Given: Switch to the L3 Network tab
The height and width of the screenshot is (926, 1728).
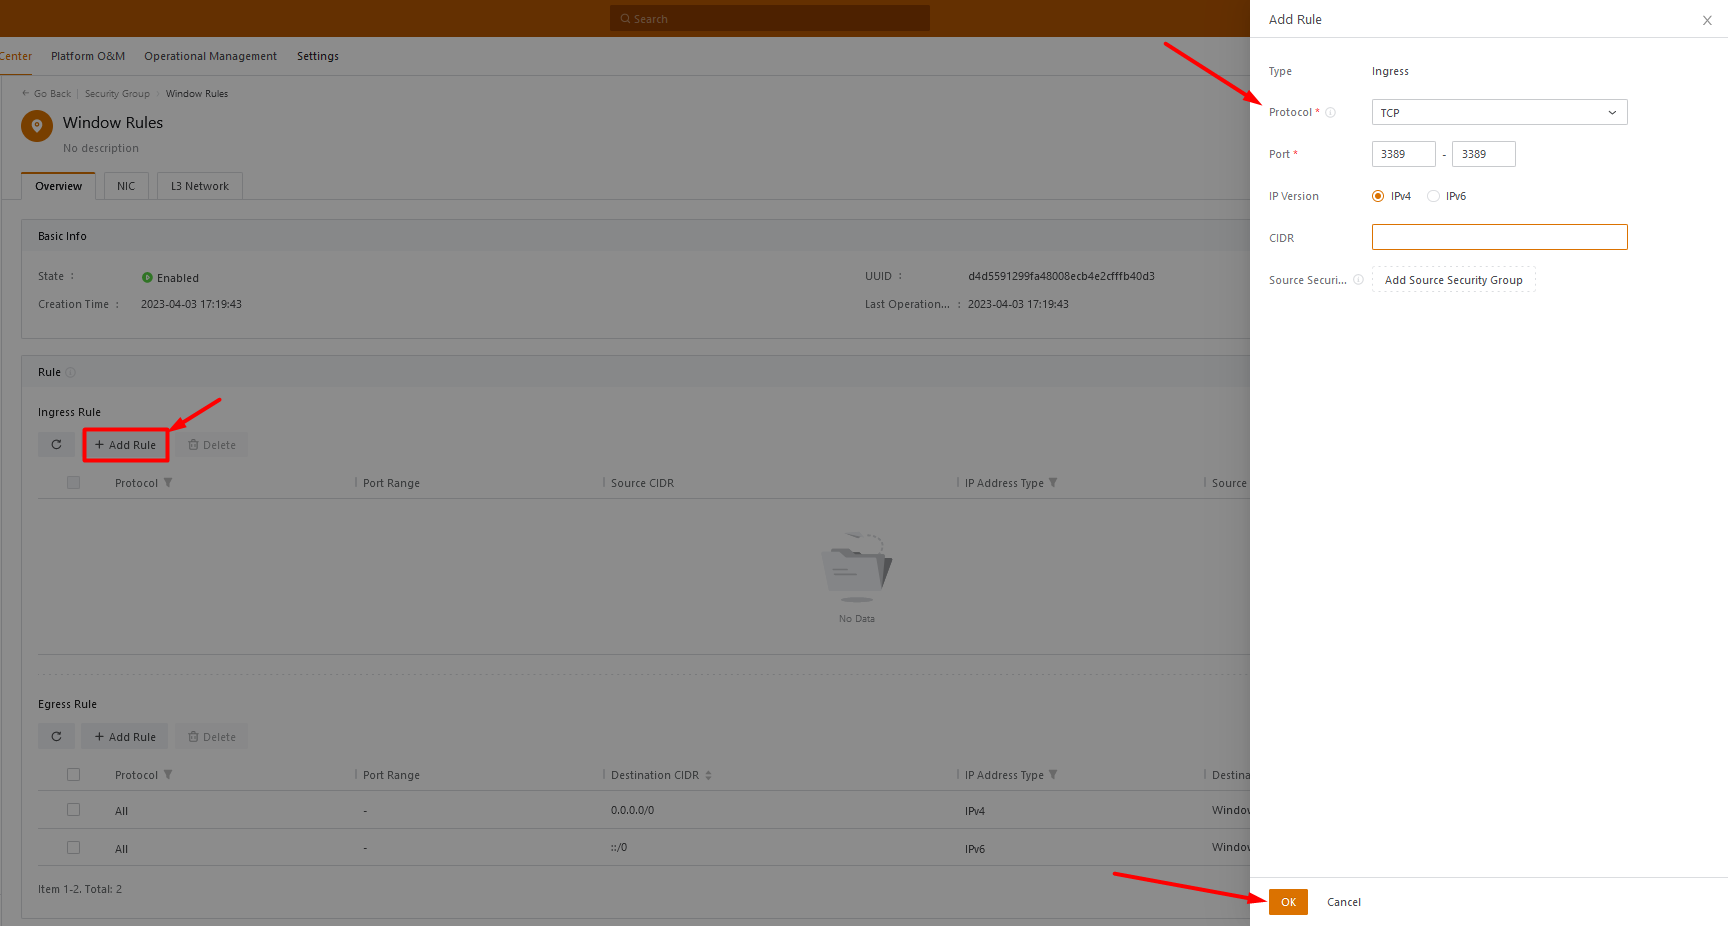Looking at the screenshot, I should pyautogui.click(x=199, y=186).
